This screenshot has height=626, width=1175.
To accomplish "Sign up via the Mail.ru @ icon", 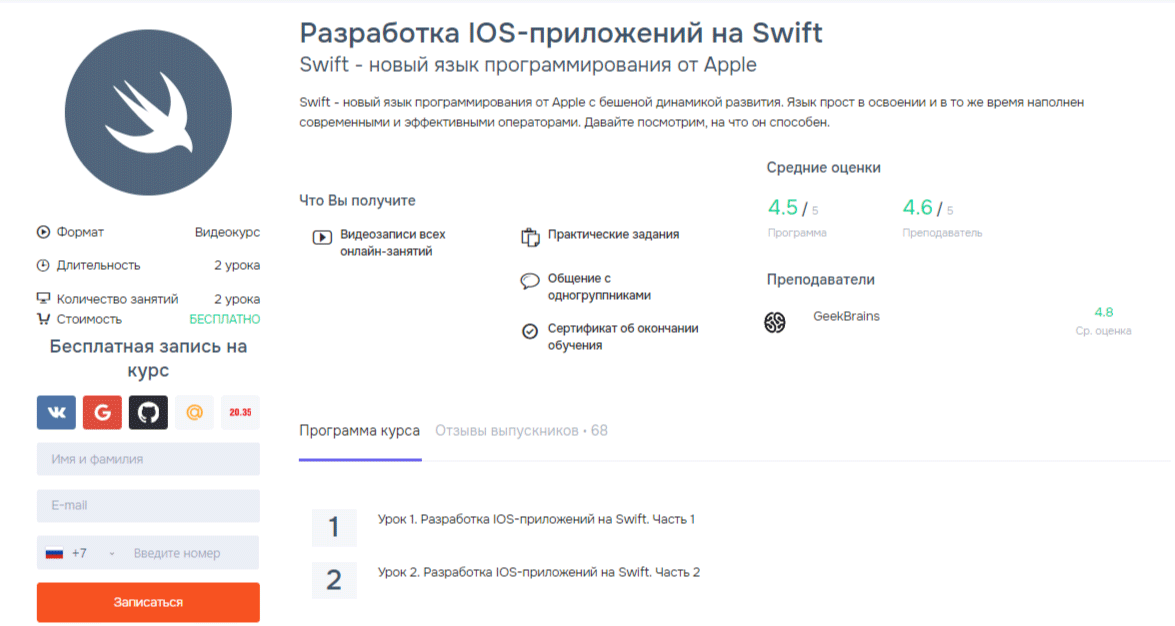I will click(194, 412).
